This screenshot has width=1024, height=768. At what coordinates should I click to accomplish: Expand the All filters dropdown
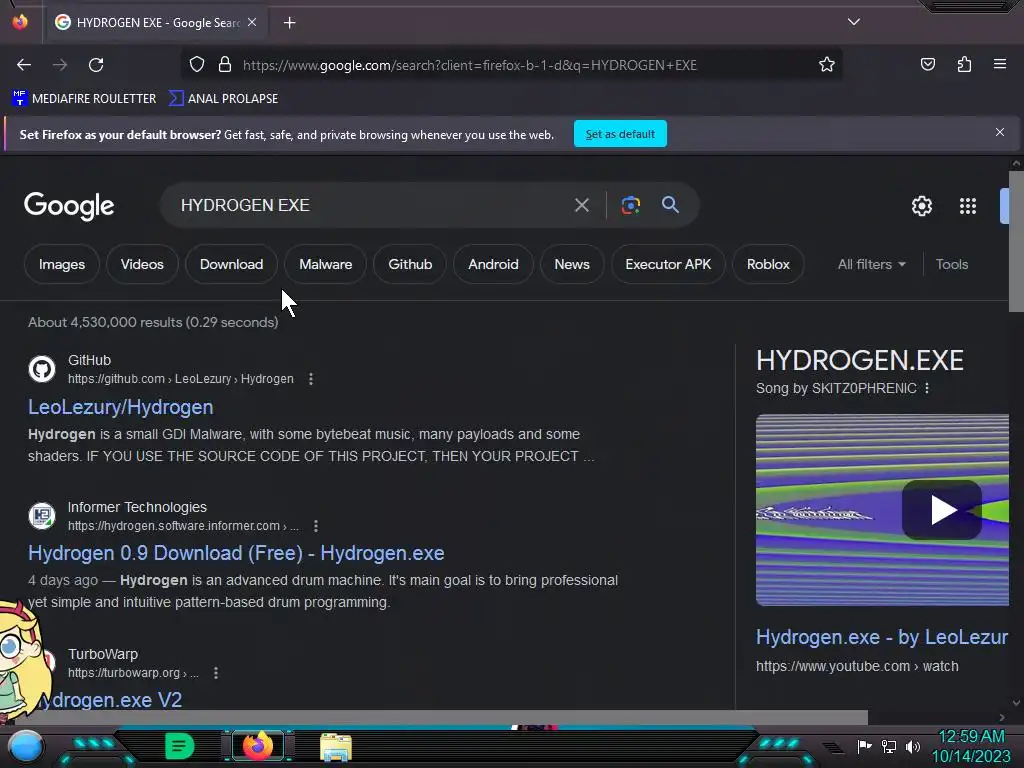point(872,264)
